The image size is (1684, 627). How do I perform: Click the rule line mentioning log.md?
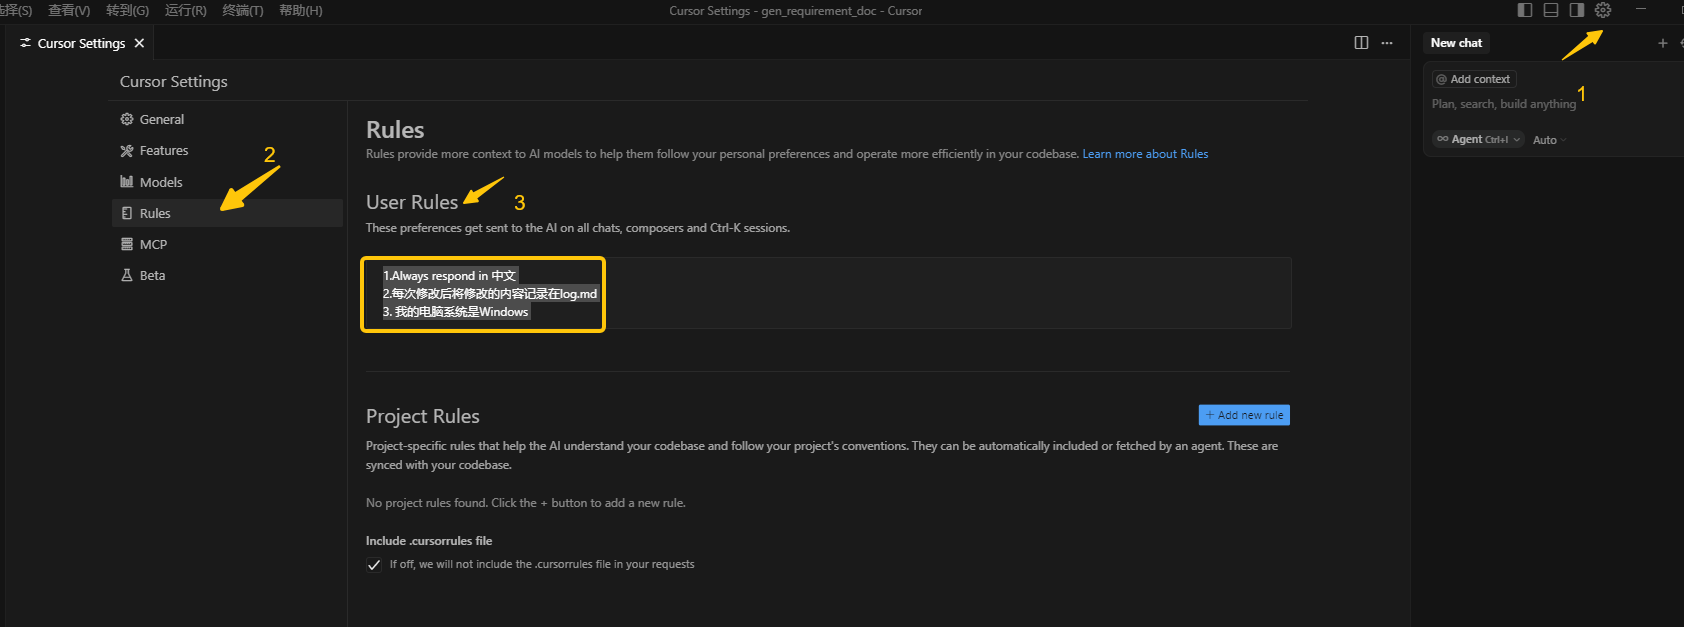point(490,294)
